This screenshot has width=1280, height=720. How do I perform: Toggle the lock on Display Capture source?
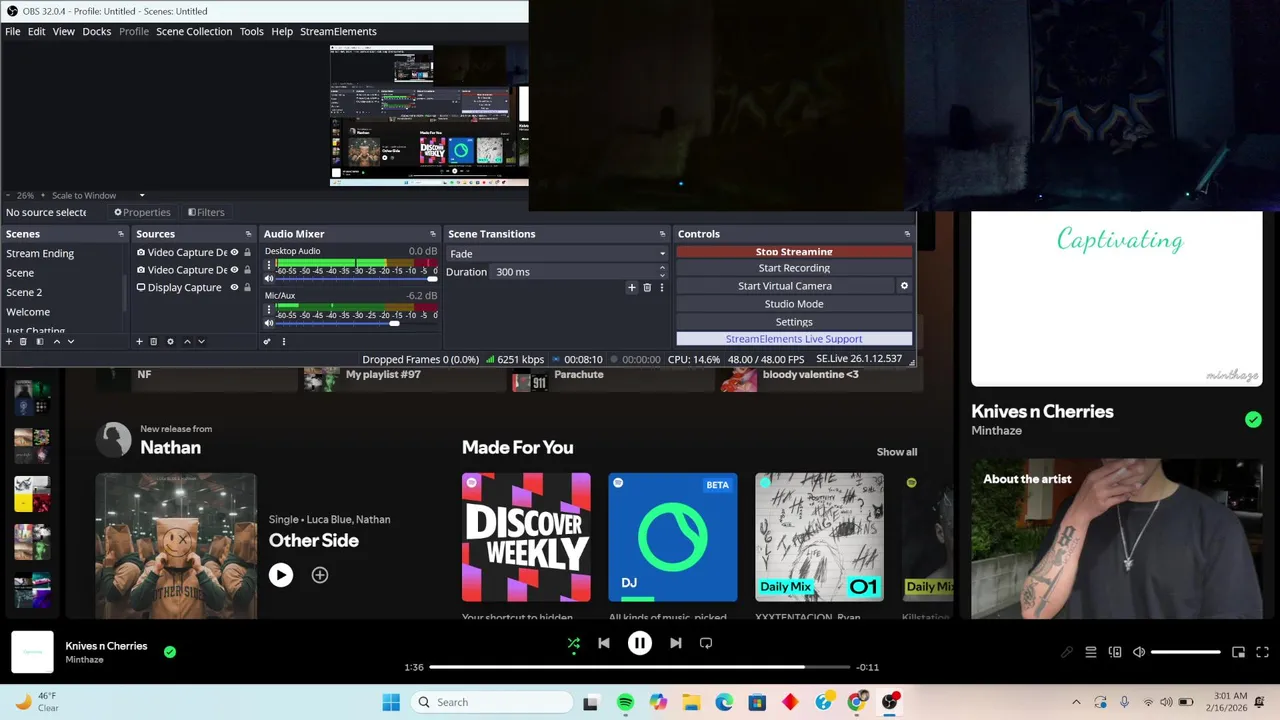tap(248, 287)
